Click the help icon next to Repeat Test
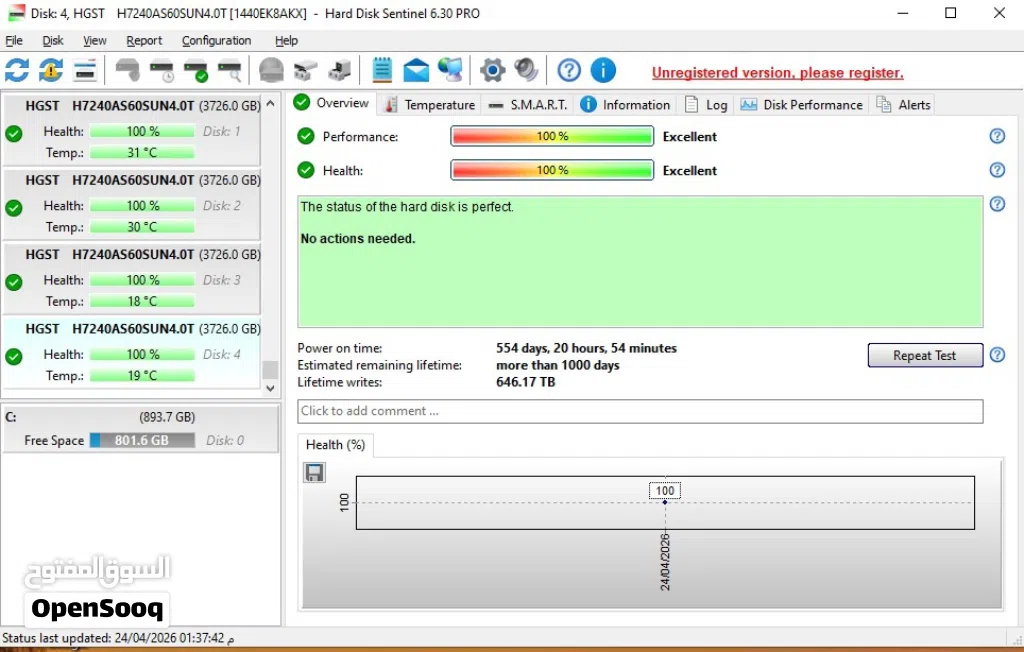Screen dimensions: 1024x652 tap(997, 355)
